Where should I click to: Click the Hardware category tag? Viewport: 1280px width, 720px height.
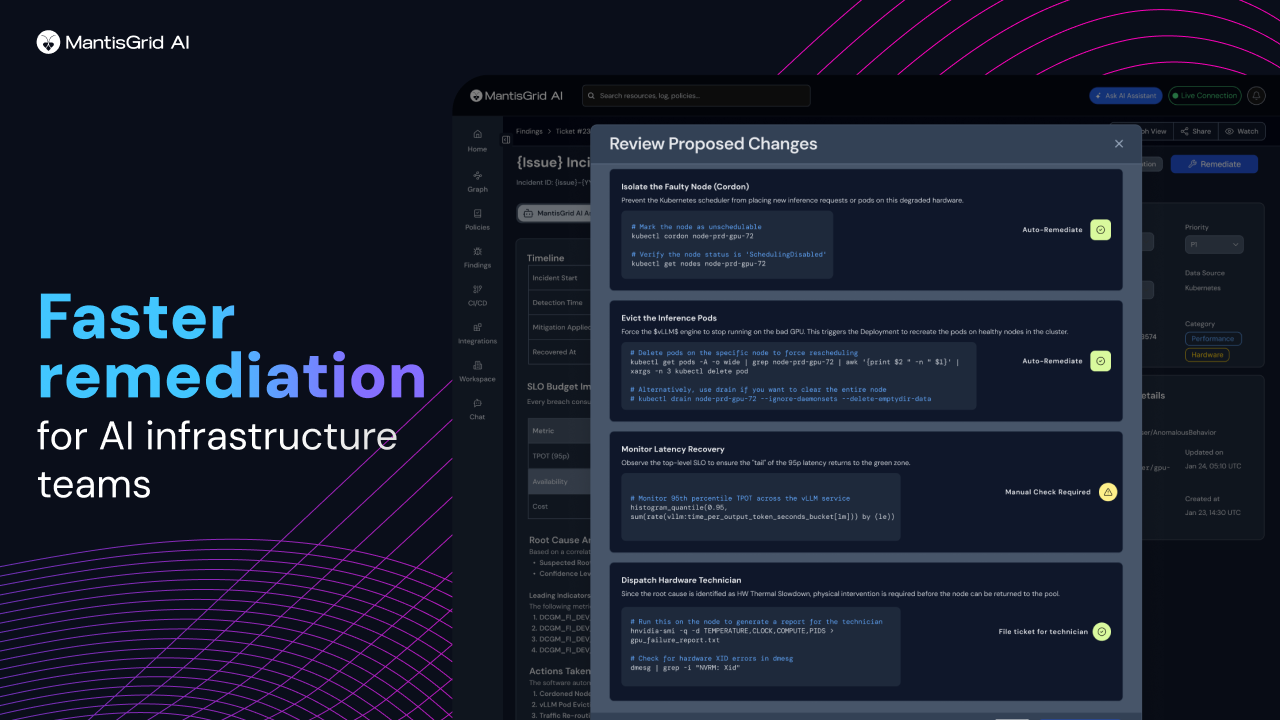(x=1208, y=355)
